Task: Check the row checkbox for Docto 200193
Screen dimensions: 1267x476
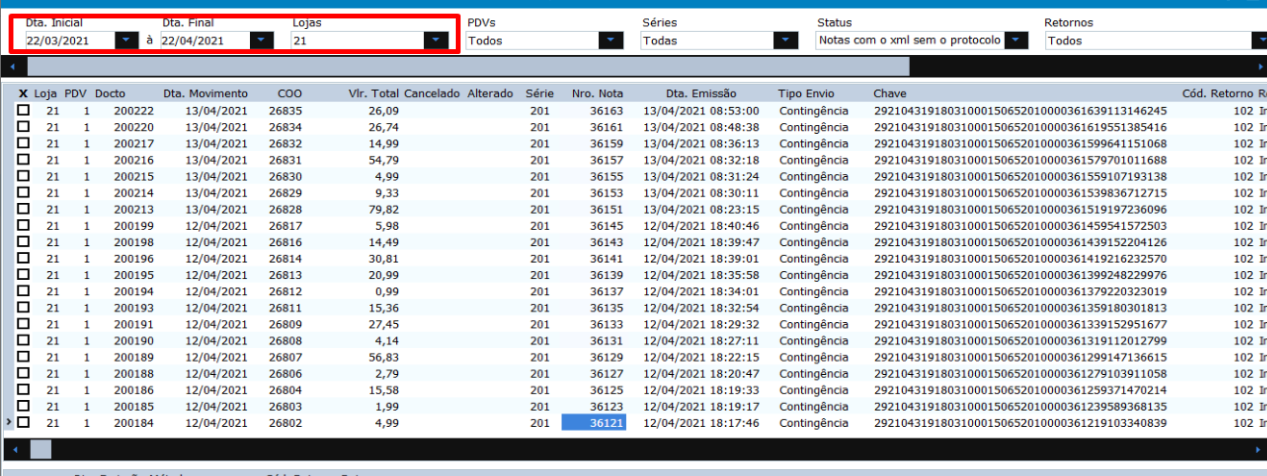Action: [23, 308]
